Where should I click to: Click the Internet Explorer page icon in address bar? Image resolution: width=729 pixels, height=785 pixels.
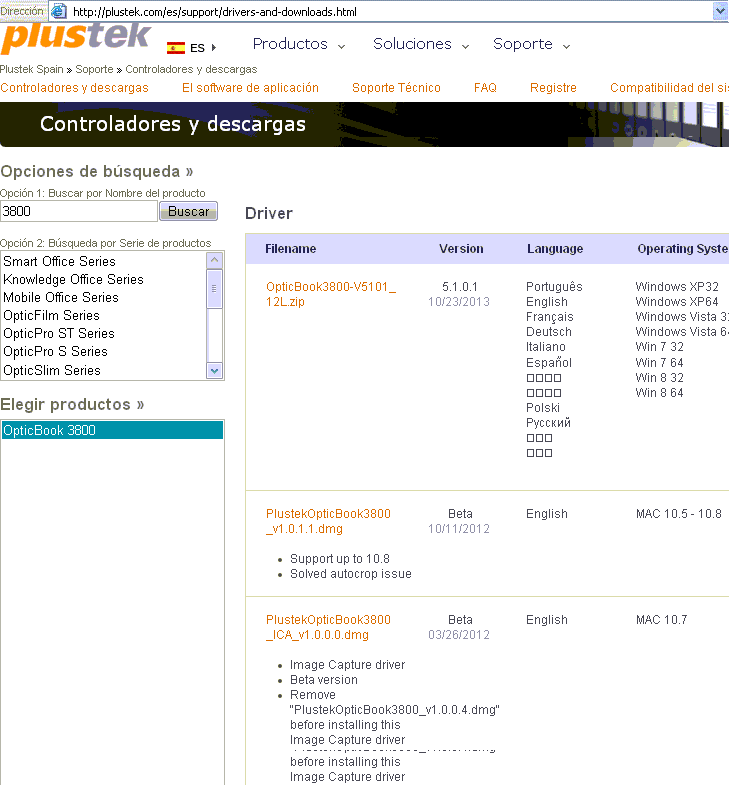[59, 11]
